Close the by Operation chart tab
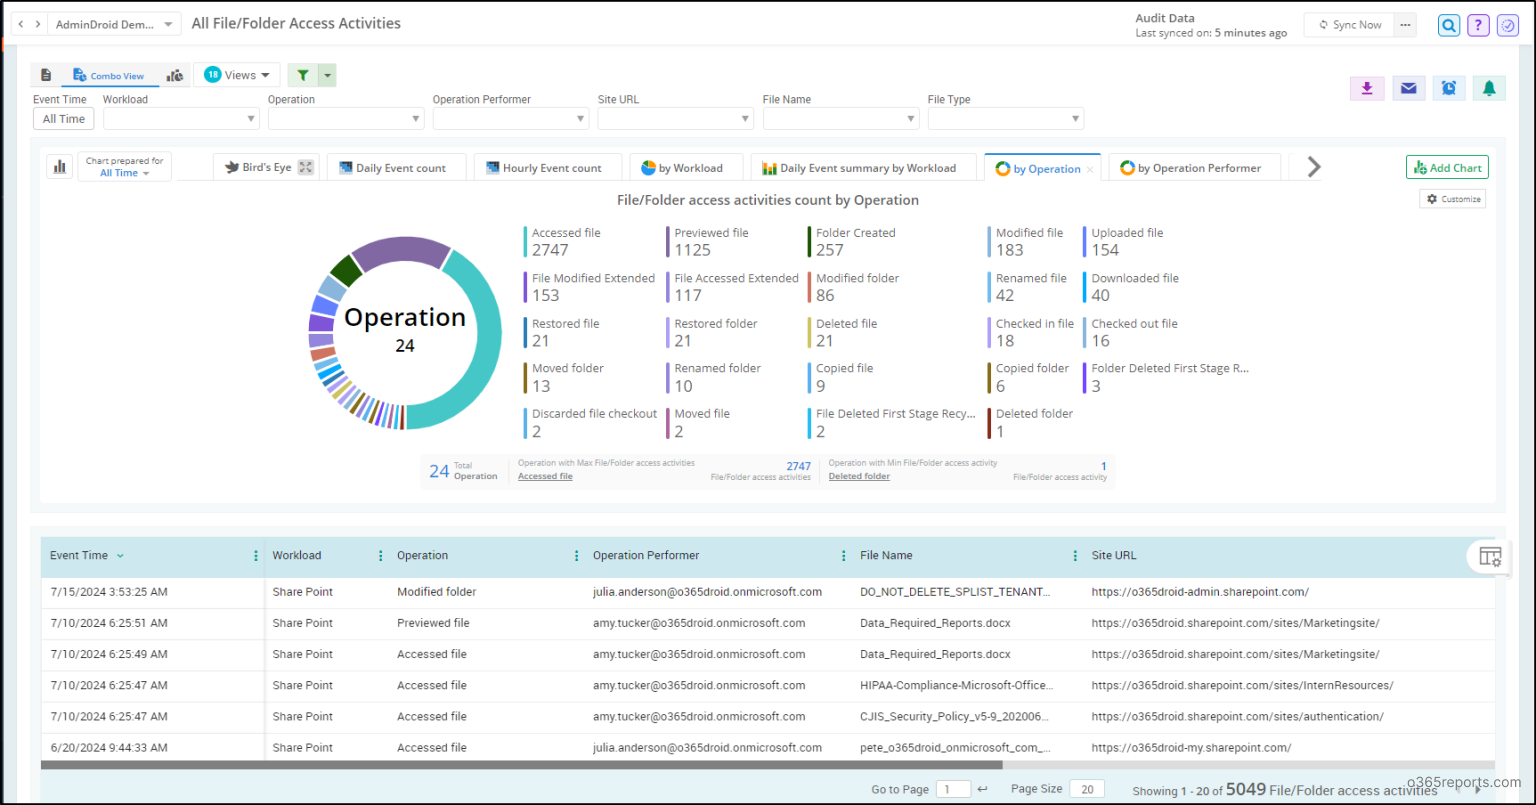 (x=1090, y=170)
